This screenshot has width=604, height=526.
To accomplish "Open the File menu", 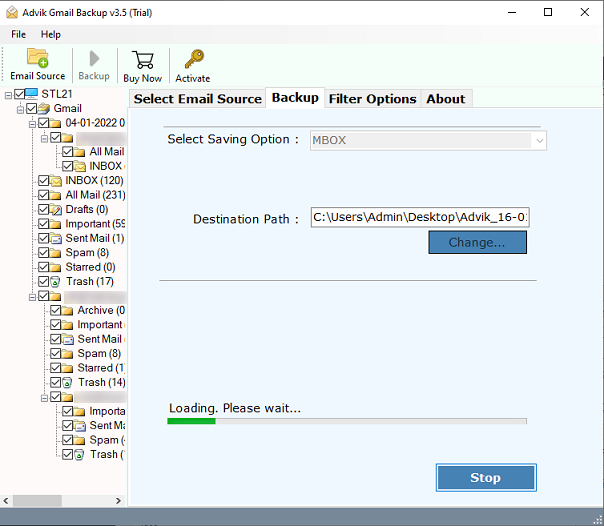I will [x=18, y=35].
